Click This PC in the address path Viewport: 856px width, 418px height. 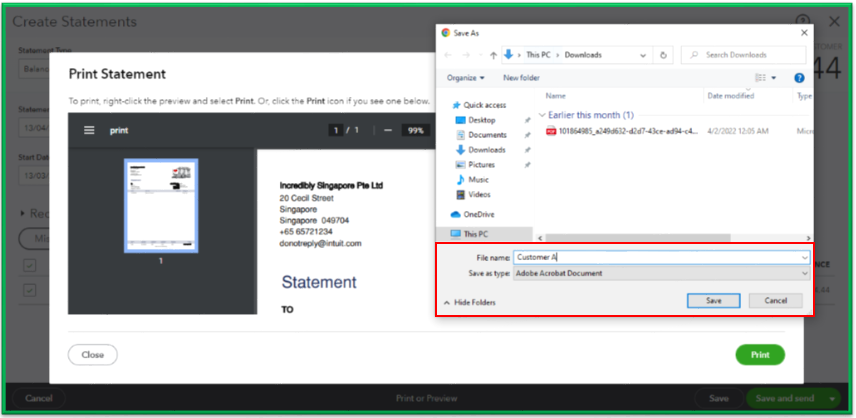(x=538, y=55)
